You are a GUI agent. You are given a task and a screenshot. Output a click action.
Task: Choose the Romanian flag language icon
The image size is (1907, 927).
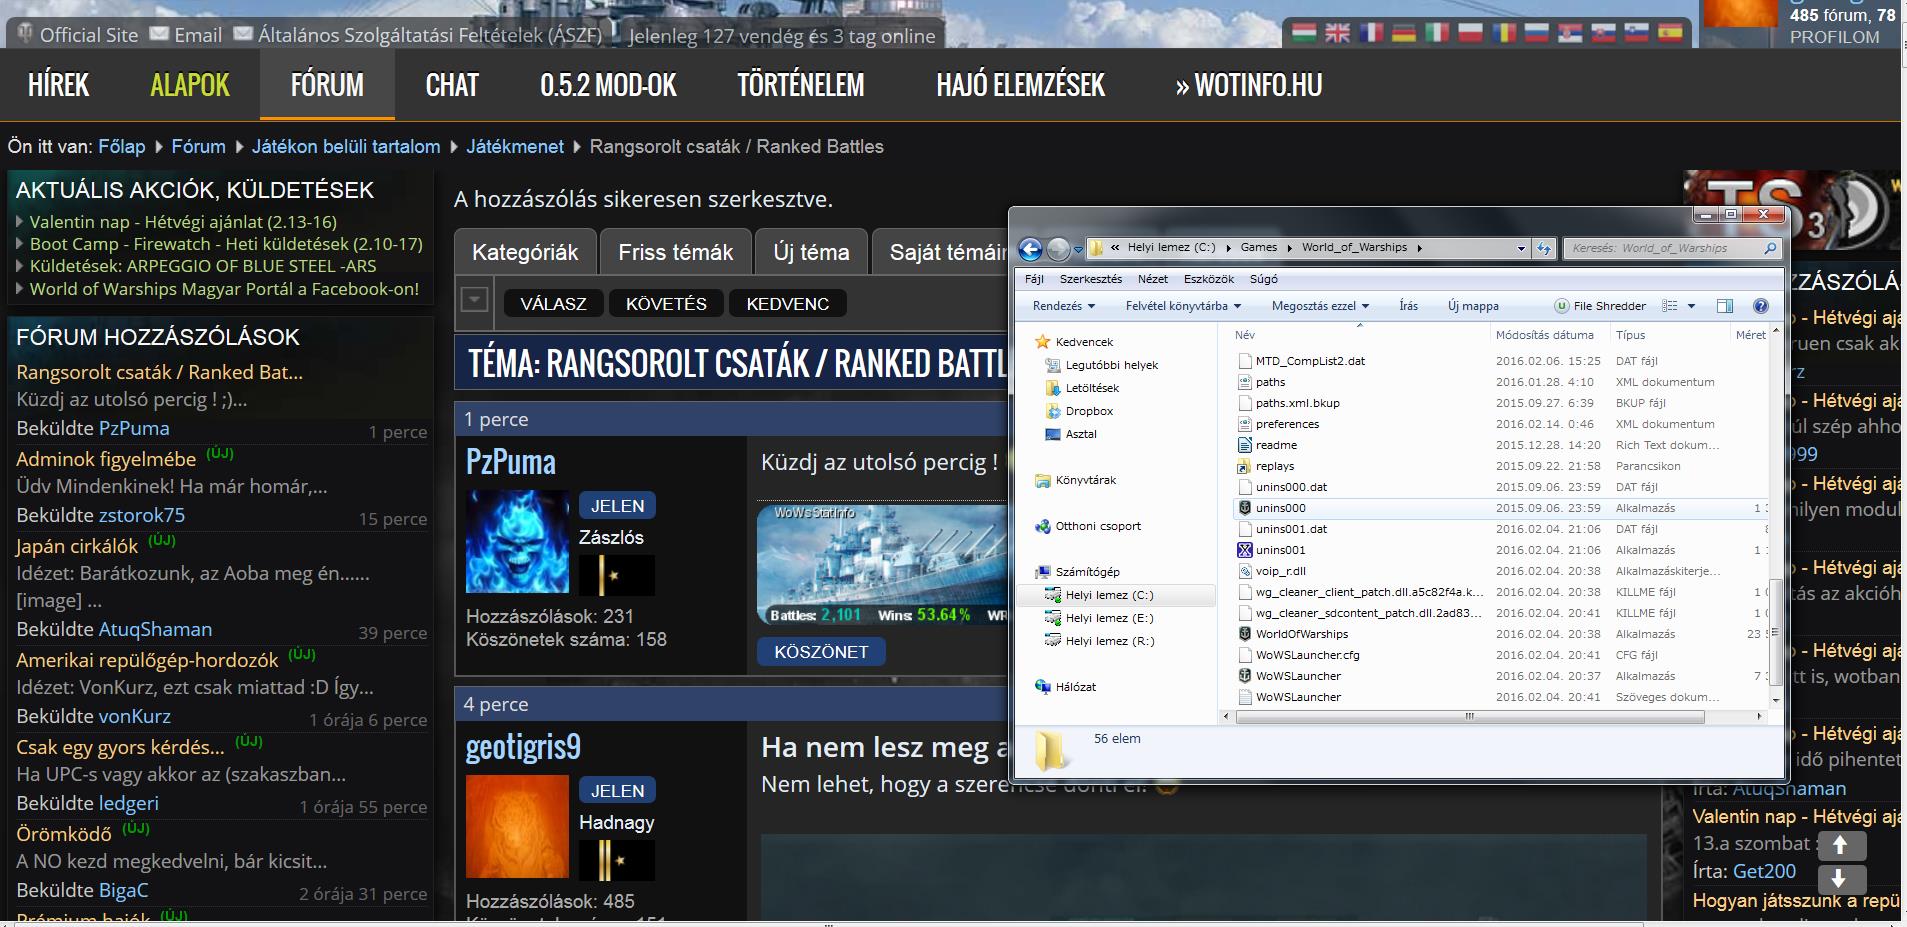1503,32
